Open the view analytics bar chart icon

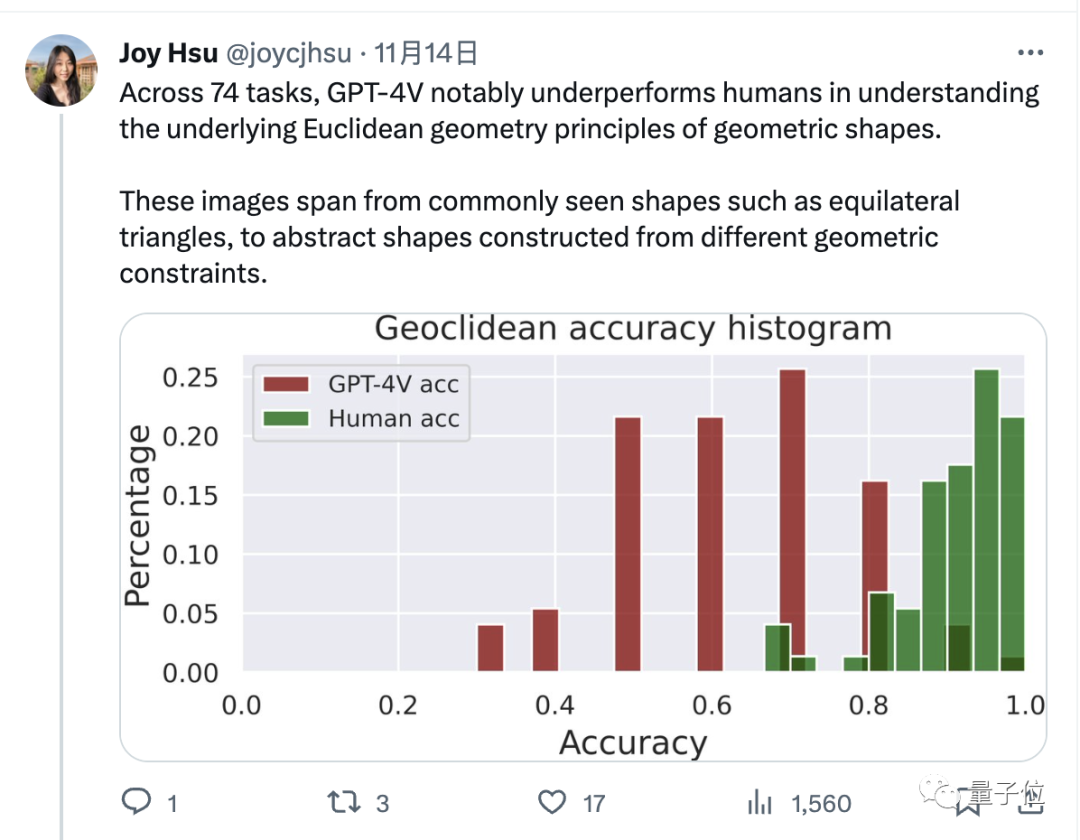click(761, 801)
